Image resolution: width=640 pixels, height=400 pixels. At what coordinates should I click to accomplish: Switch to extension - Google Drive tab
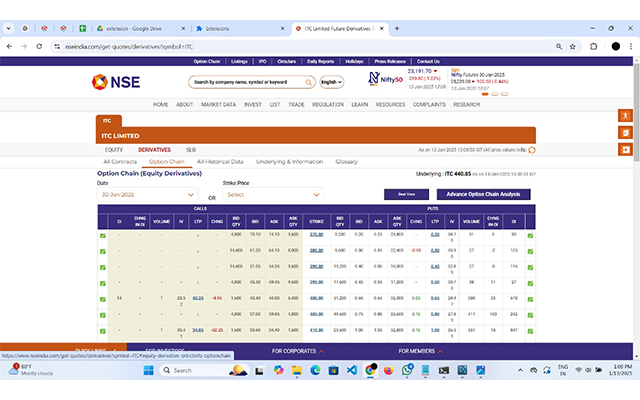pos(141,29)
